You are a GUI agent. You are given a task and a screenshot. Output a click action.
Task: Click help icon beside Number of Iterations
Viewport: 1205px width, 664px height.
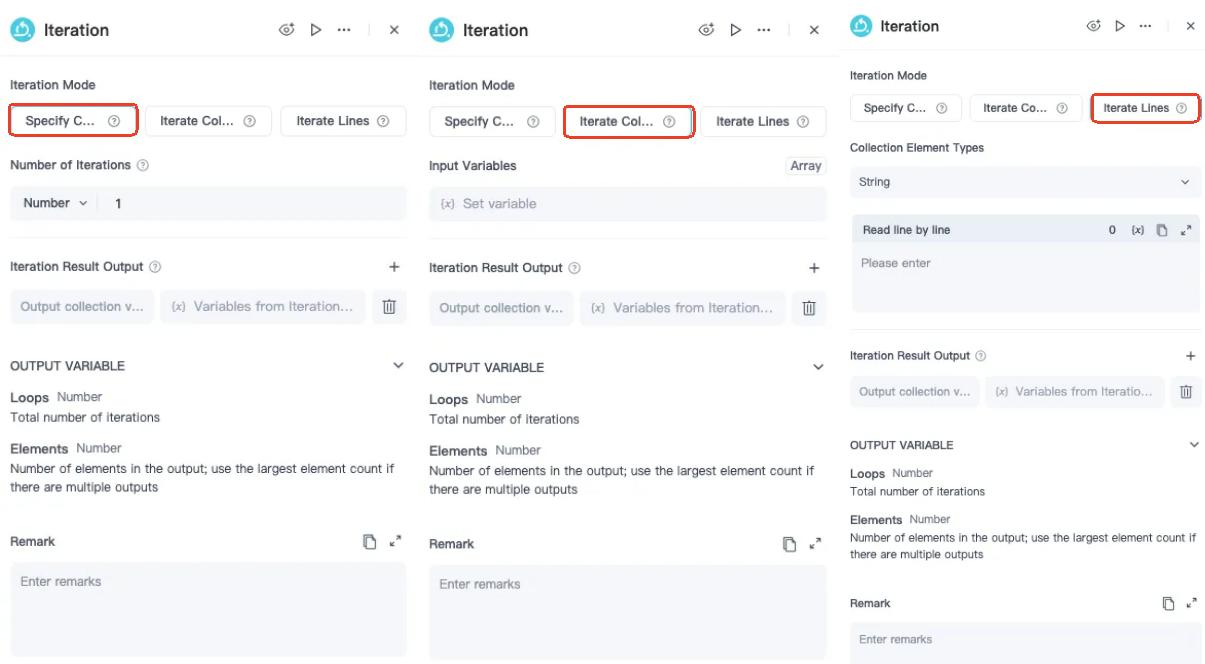(143, 165)
